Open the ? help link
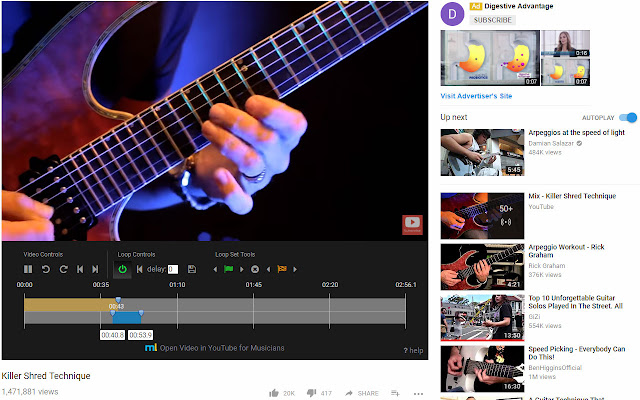Screen dimensions: 640x400 pyautogui.click(x=413, y=351)
